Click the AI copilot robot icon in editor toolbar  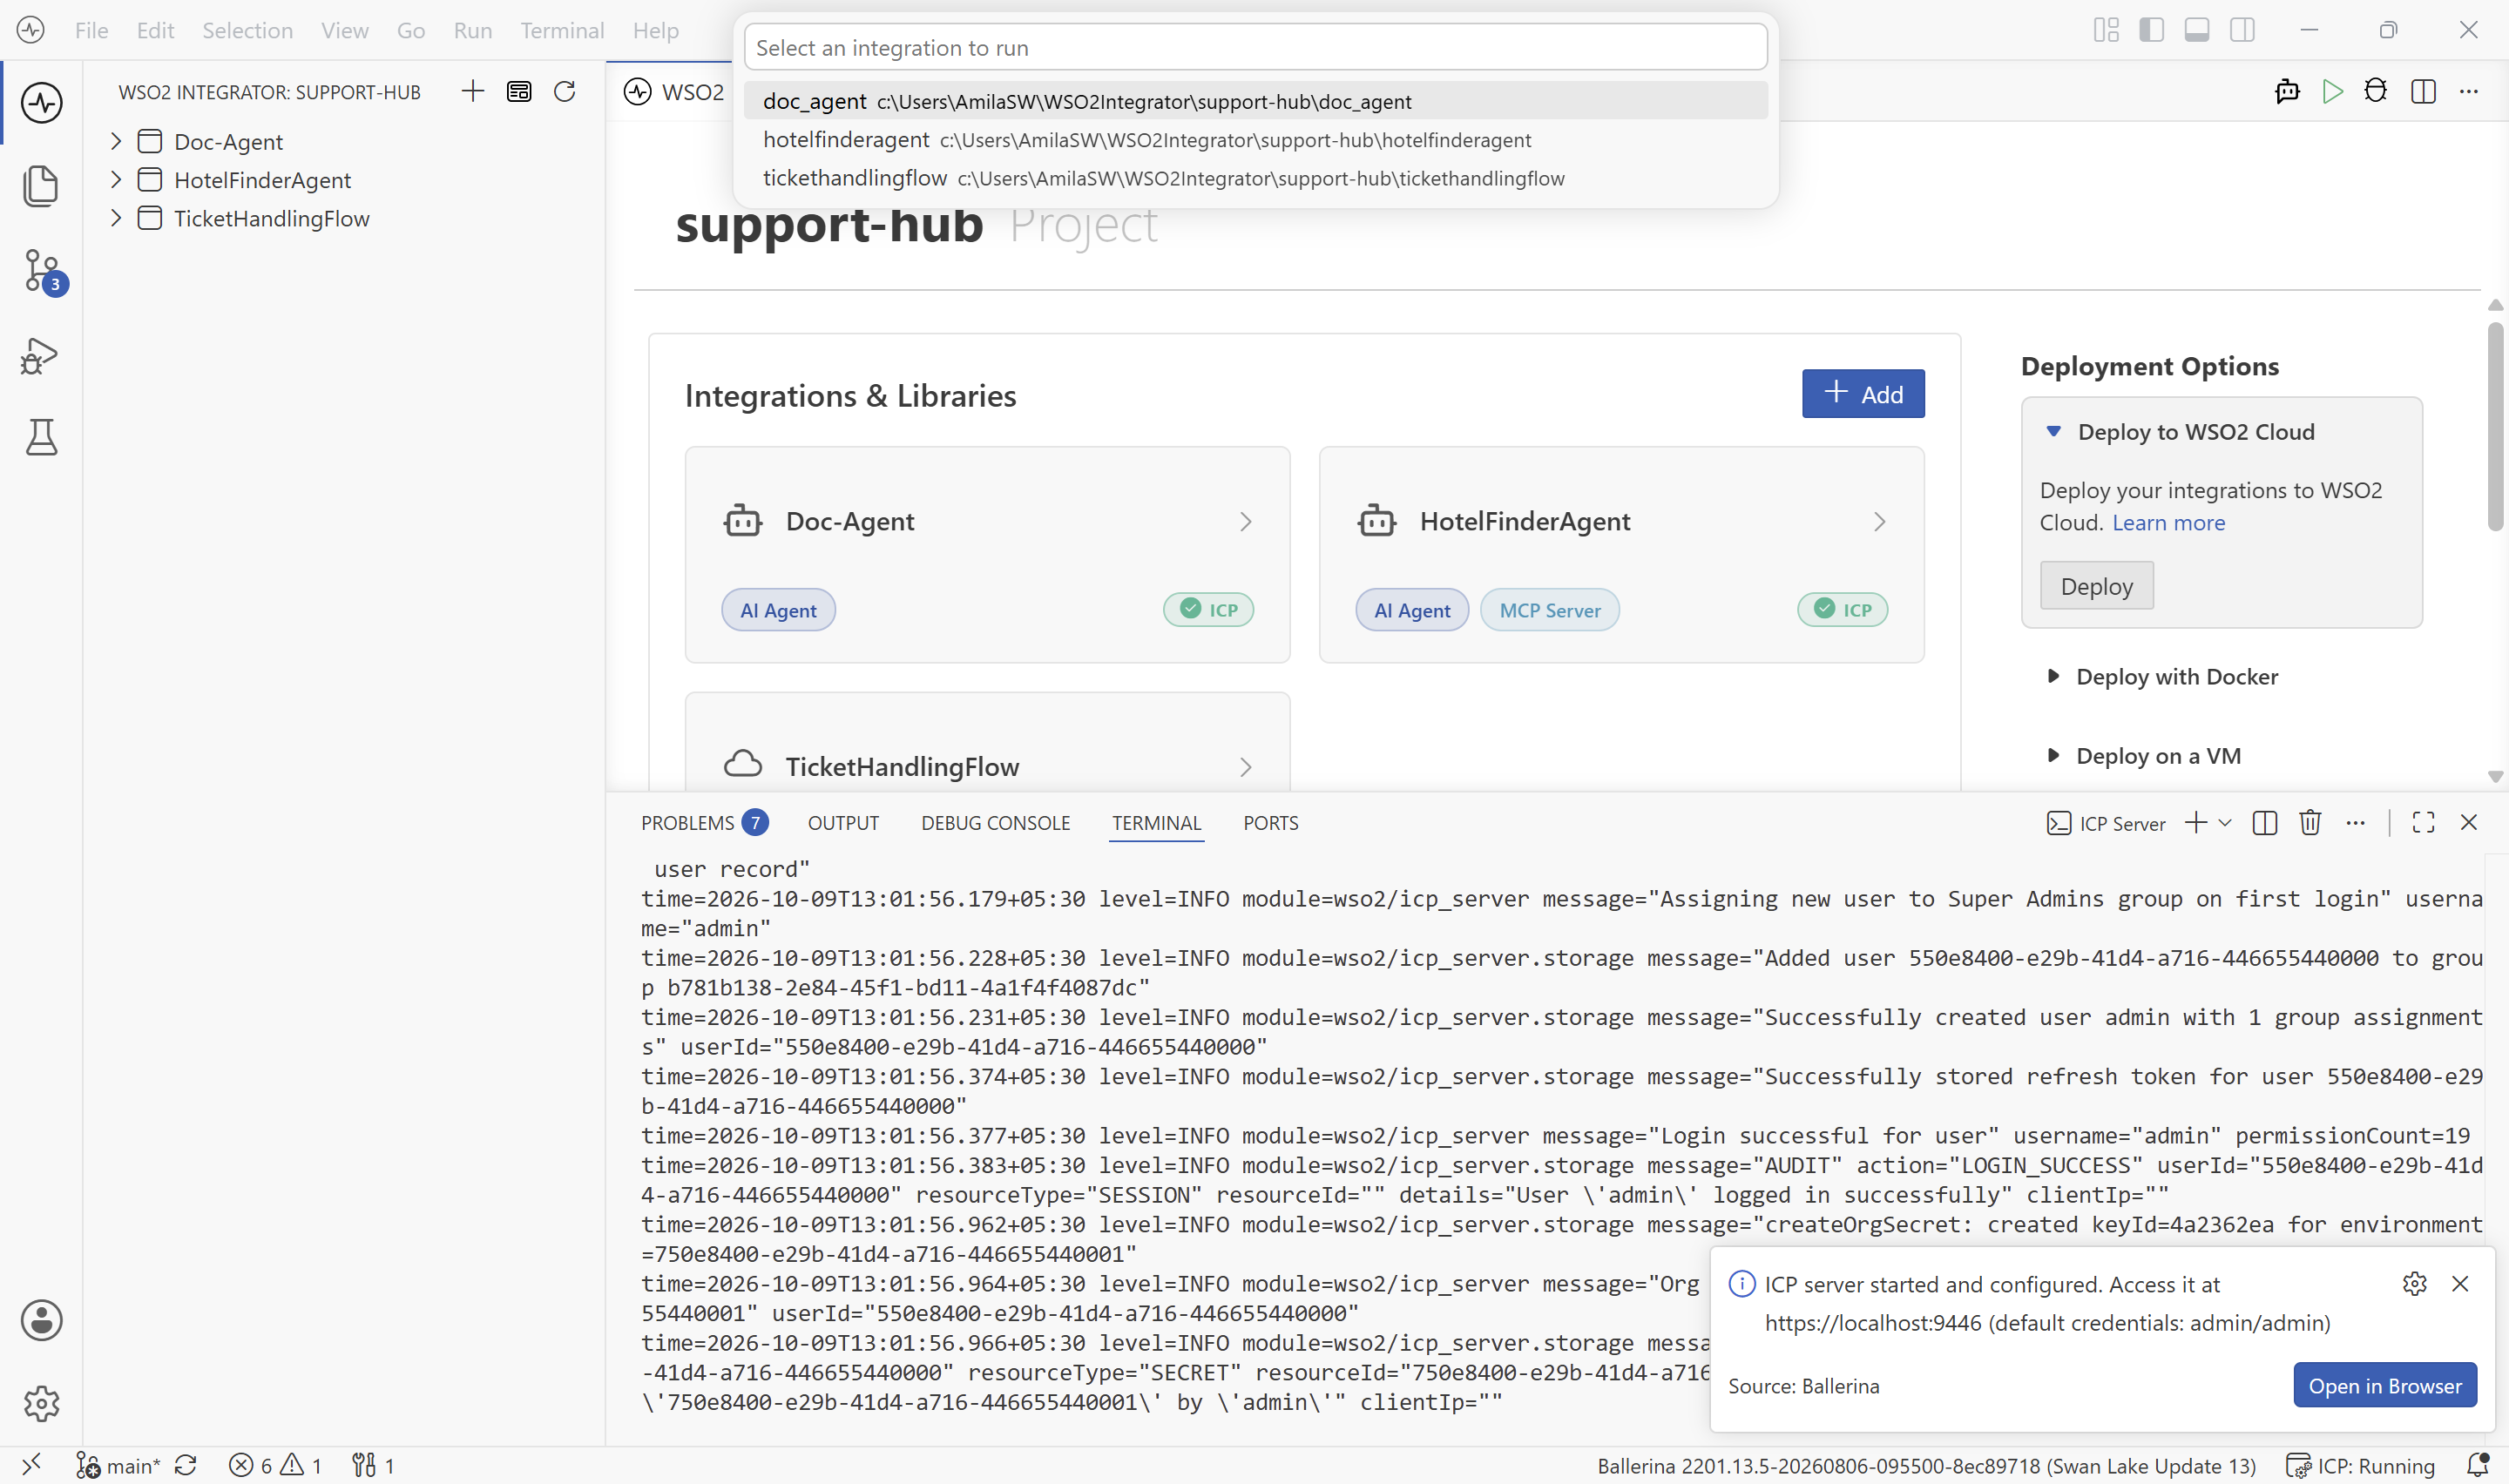point(2287,92)
